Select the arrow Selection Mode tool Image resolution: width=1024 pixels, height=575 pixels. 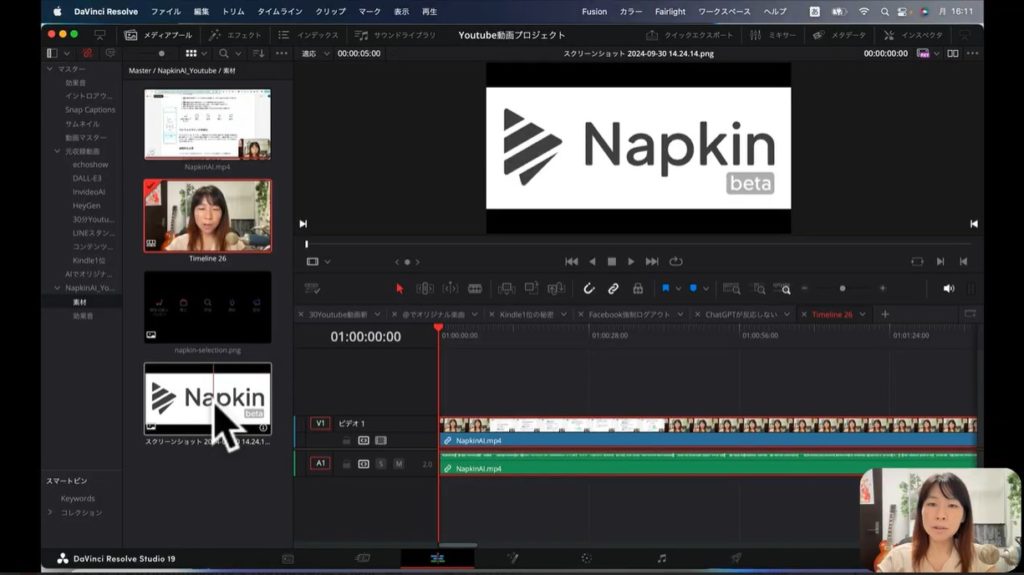click(400, 288)
